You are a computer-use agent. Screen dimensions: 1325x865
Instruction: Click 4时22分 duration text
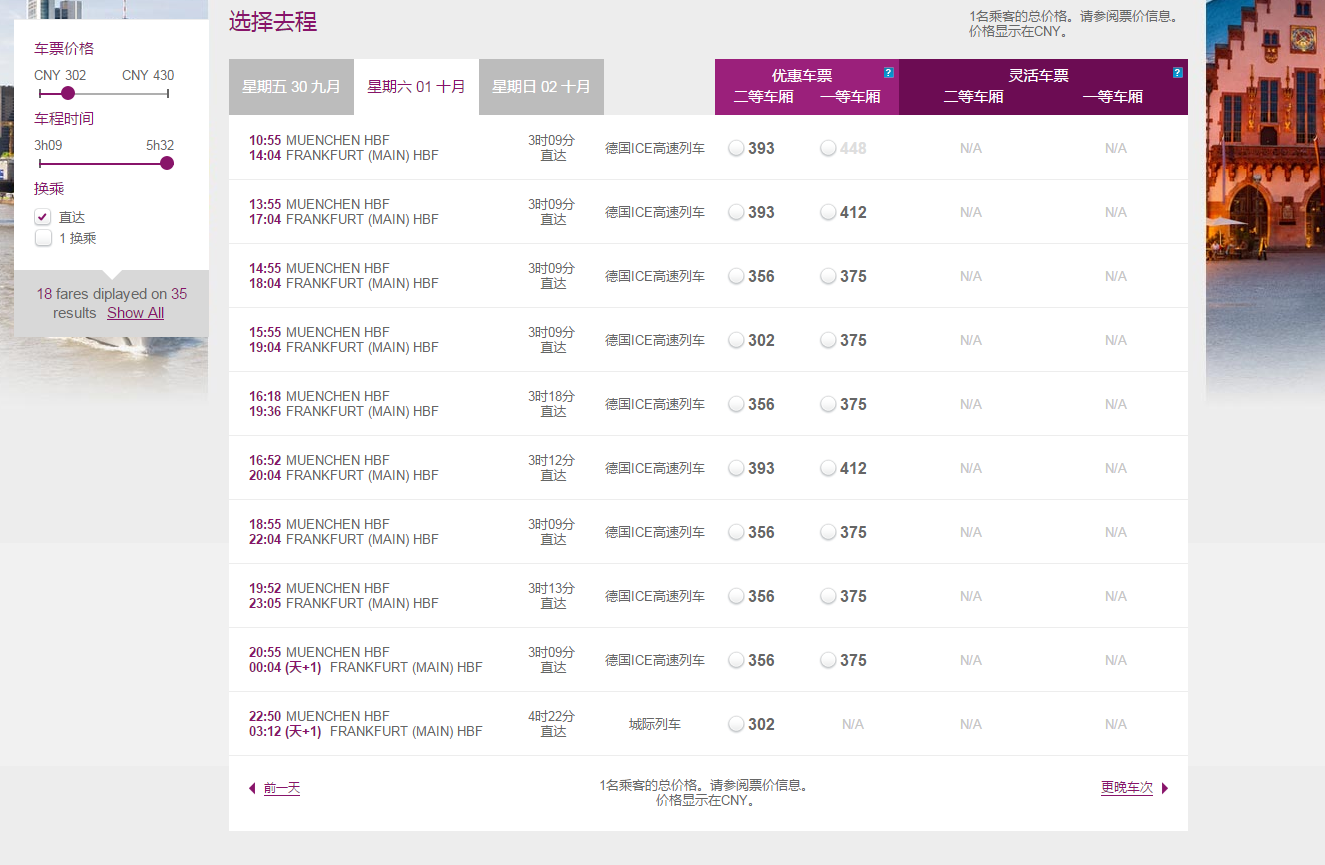click(x=552, y=716)
